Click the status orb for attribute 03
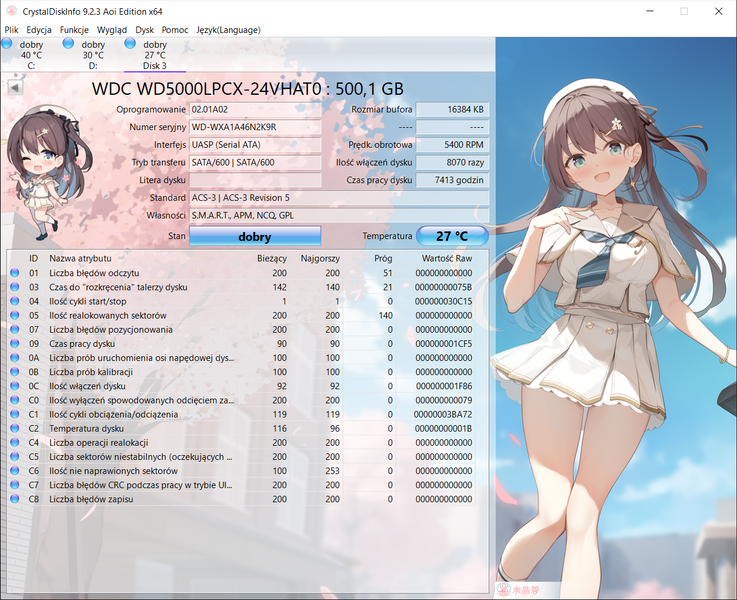This screenshot has height=600, width=737. tap(15, 287)
